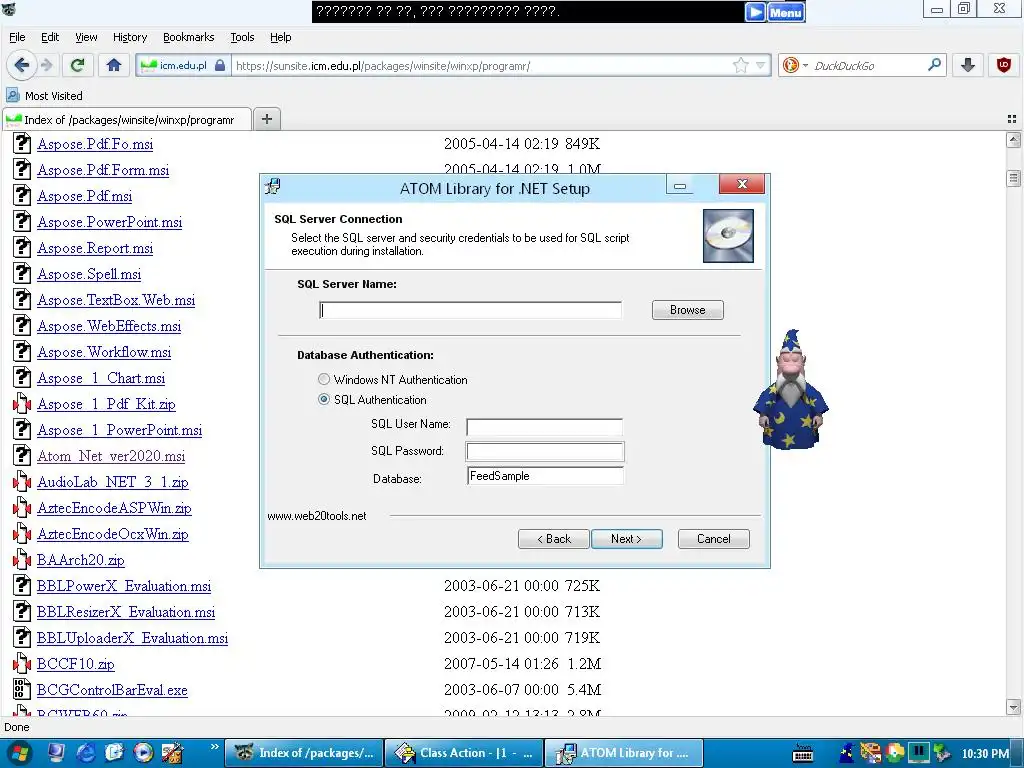The image size is (1024, 768).
Task: Click the SQL Password field
Action: click(x=545, y=451)
